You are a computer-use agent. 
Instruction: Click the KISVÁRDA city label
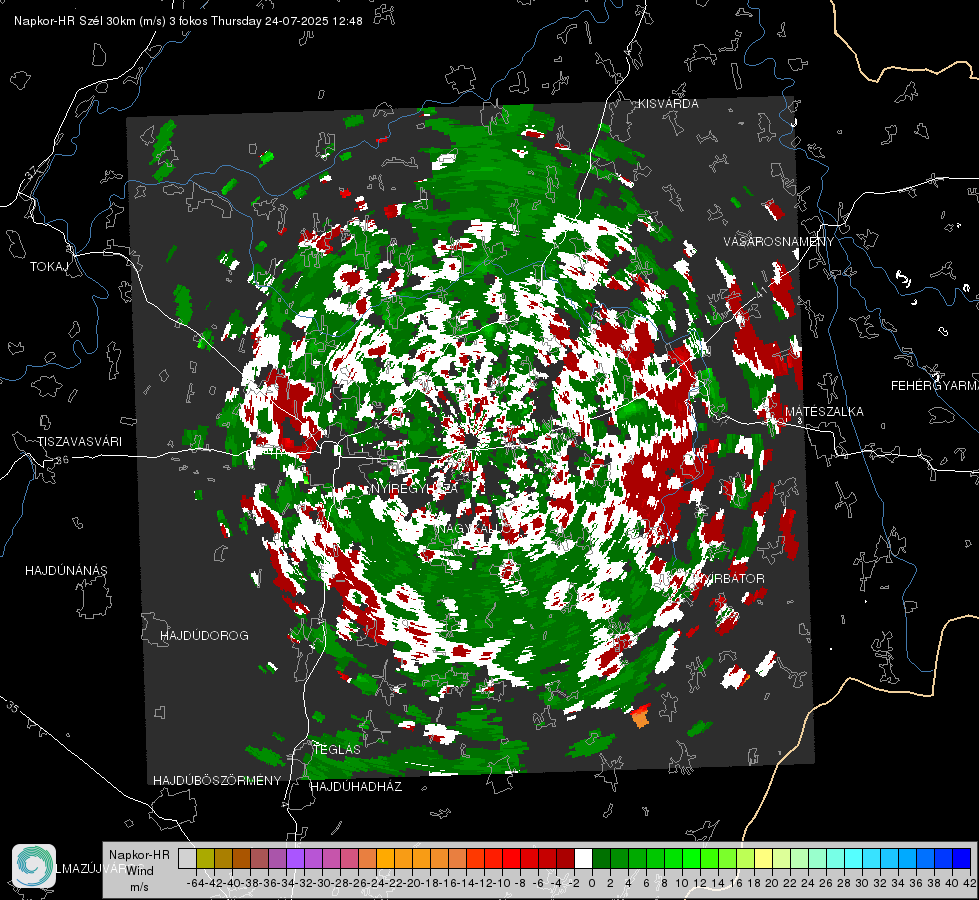click(668, 104)
